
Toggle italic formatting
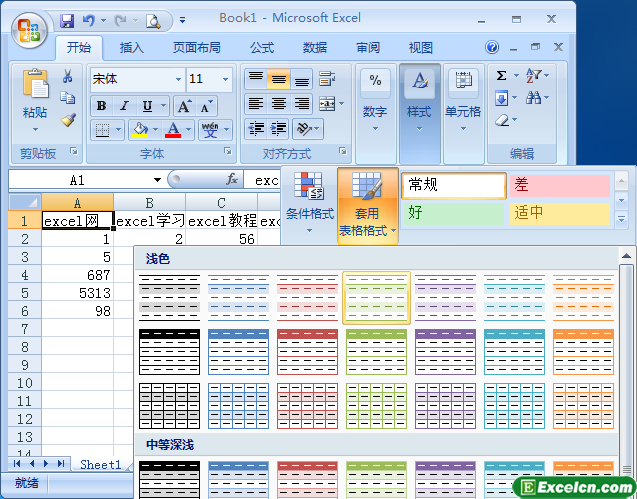(125, 106)
